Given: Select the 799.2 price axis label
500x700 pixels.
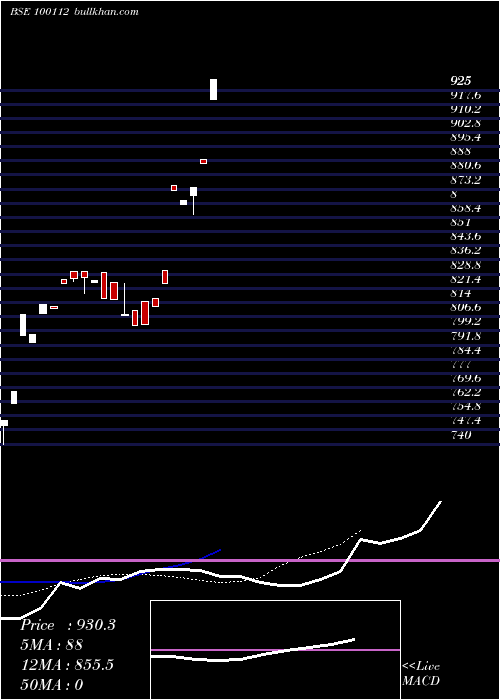Looking at the screenshot, I should [x=466, y=321].
